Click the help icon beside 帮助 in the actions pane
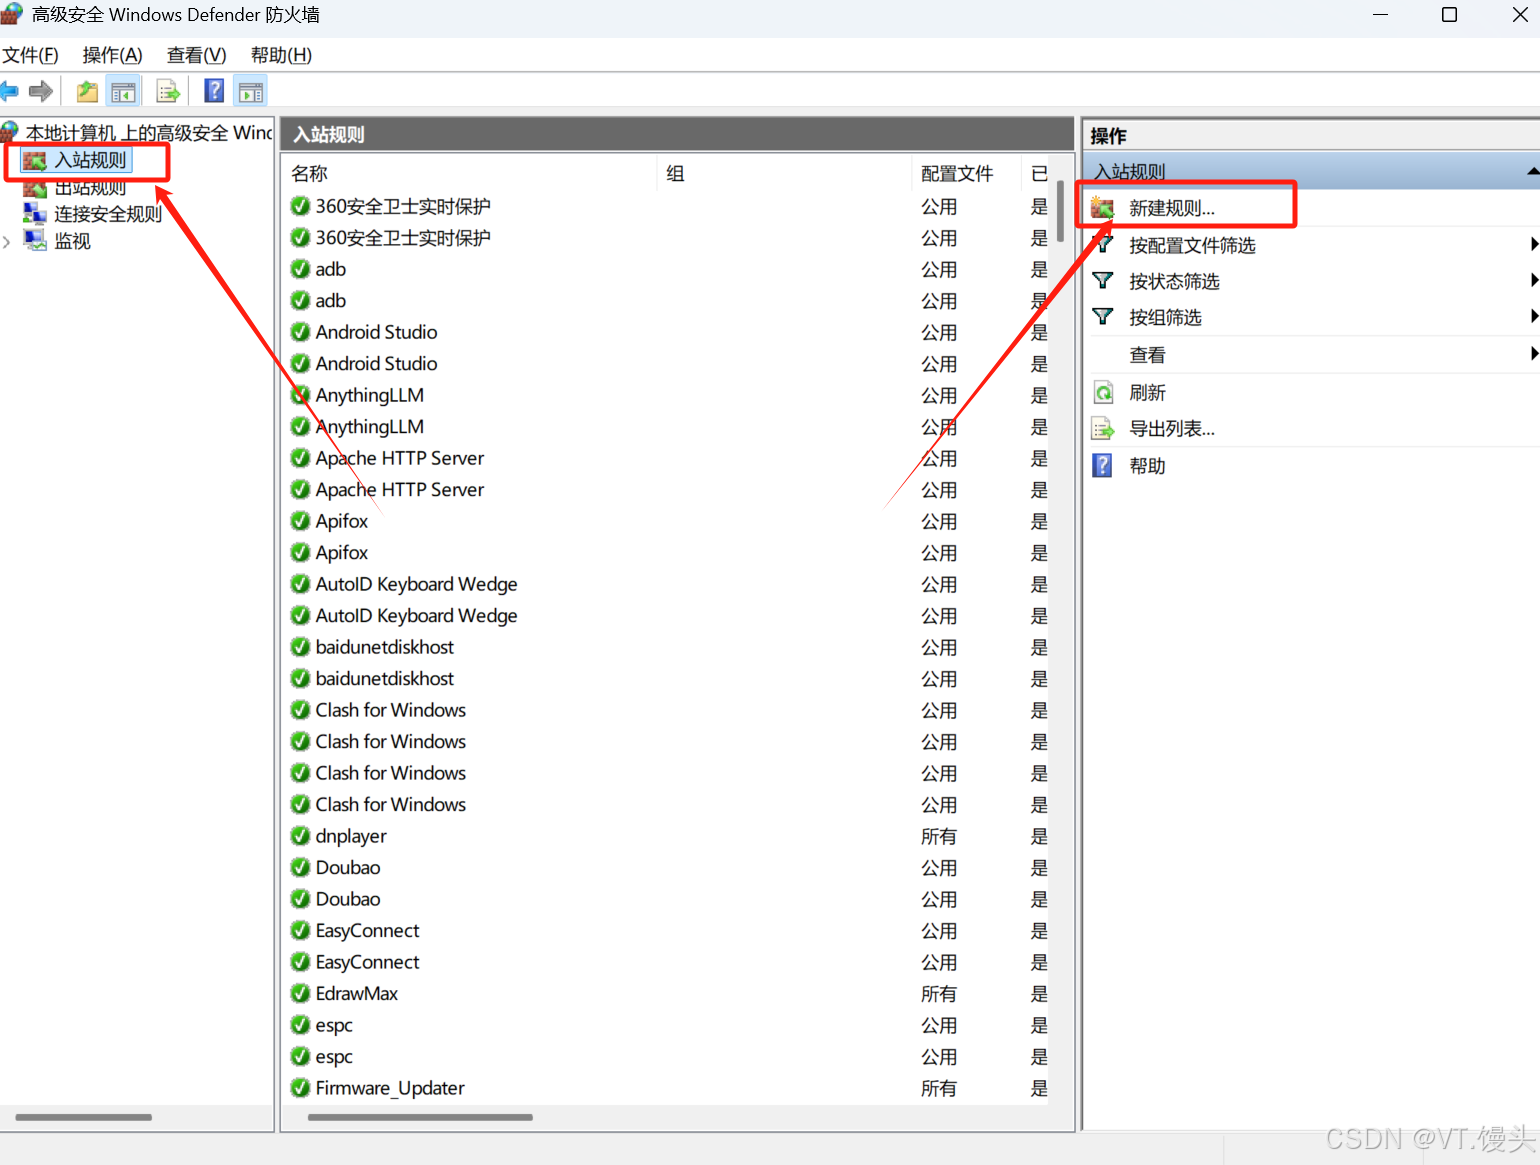This screenshot has height=1165, width=1540. pos(1102,465)
